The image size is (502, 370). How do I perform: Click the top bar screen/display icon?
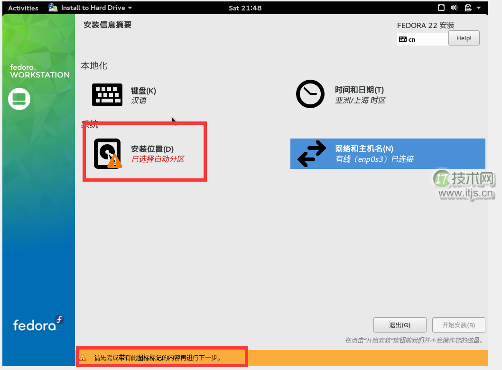441,8
